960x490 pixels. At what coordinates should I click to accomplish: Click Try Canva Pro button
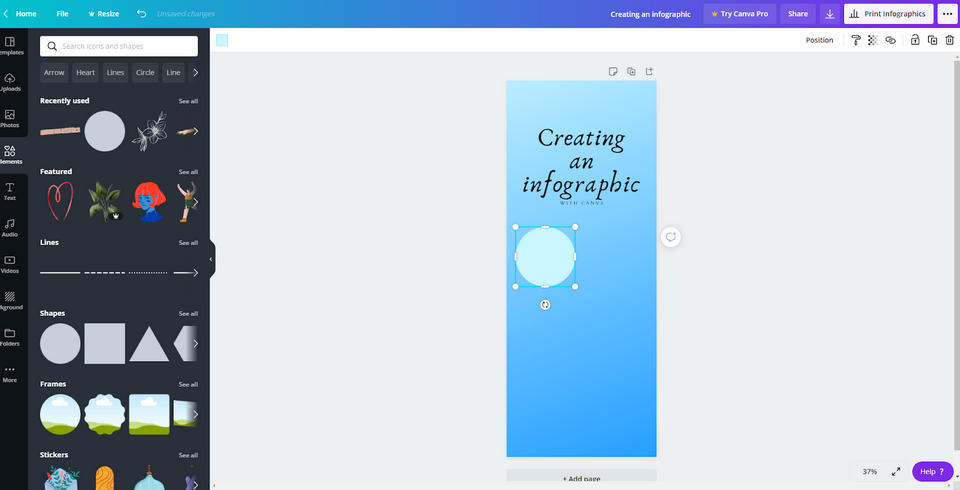[740, 13]
